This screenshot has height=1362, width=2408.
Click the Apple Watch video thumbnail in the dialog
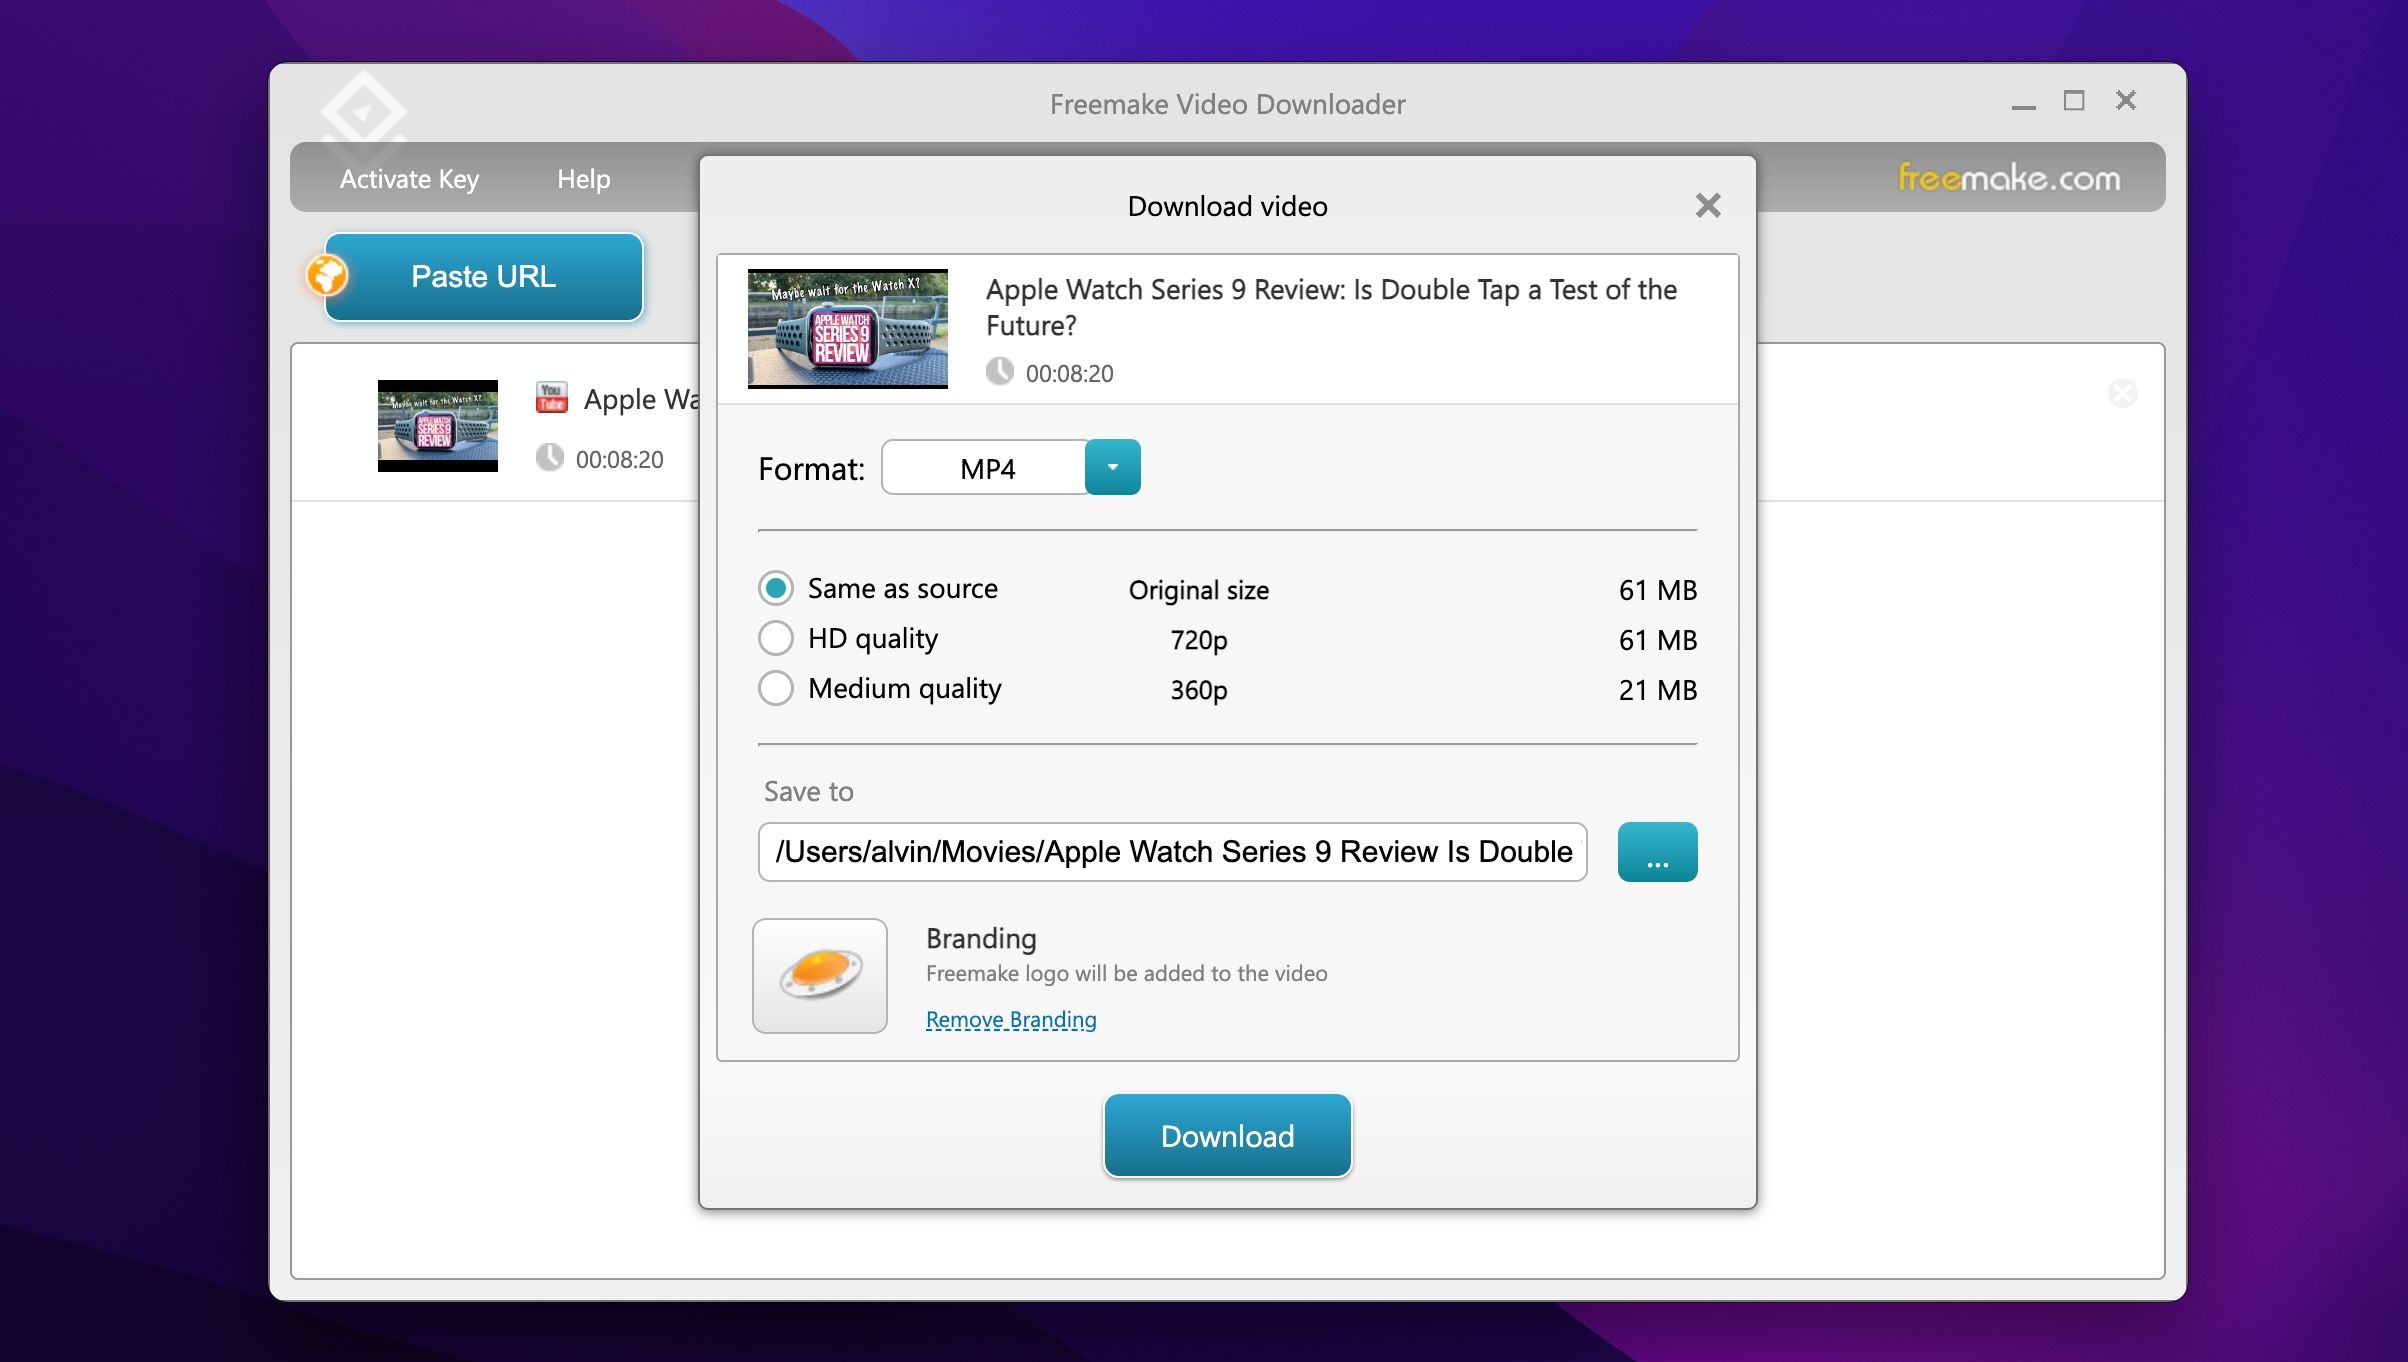tap(847, 327)
